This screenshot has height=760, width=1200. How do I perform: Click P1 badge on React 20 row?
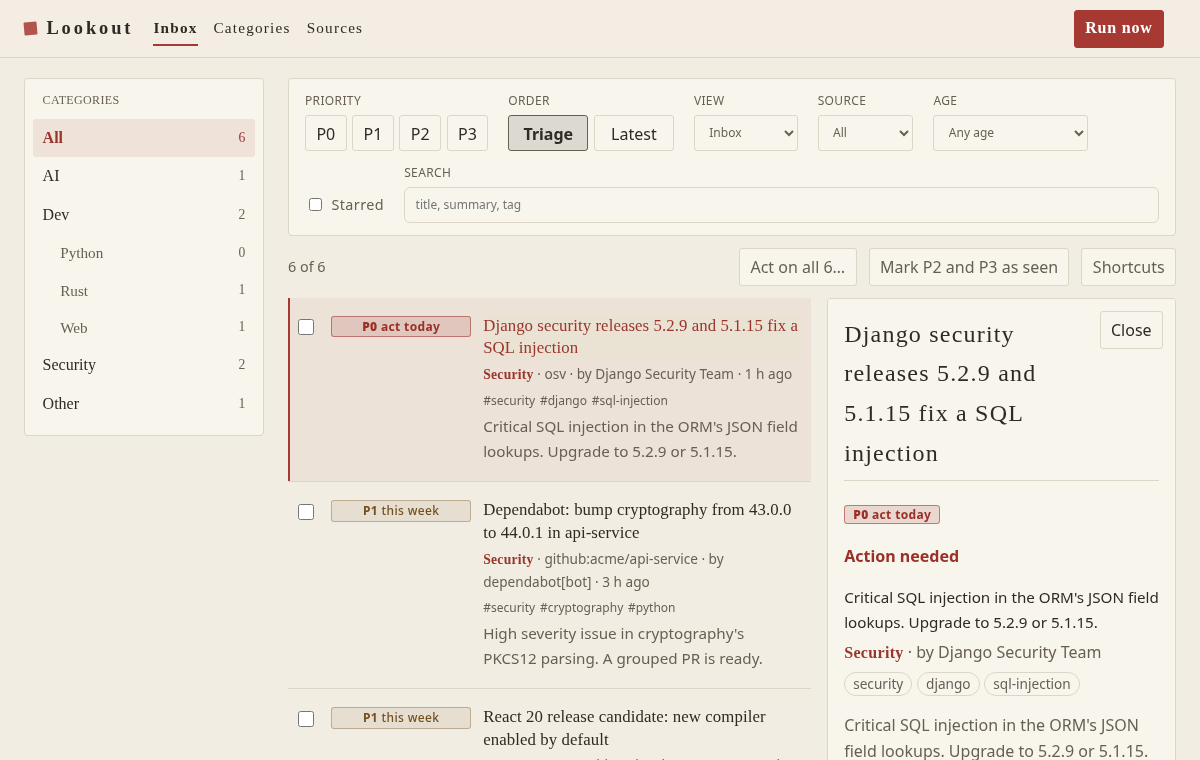pyautogui.click(x=401, y=718)
